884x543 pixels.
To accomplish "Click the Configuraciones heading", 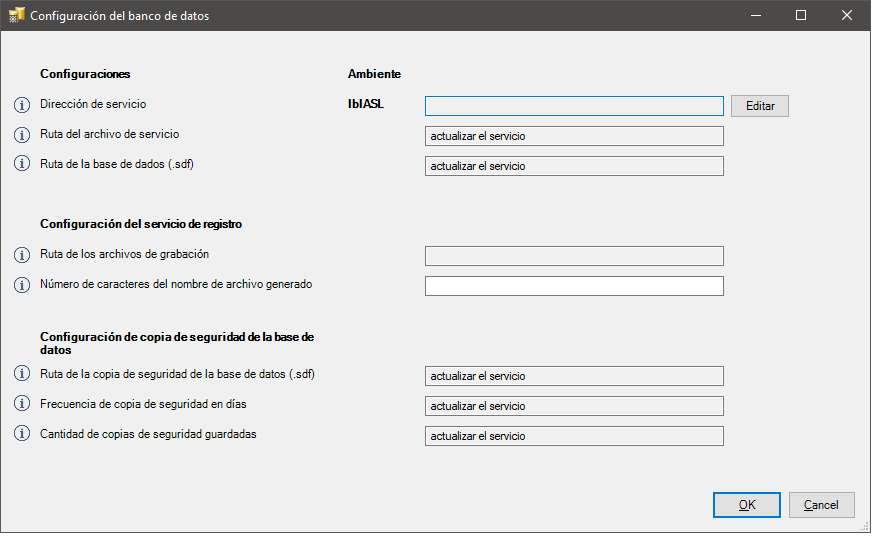I will [85, 74].
